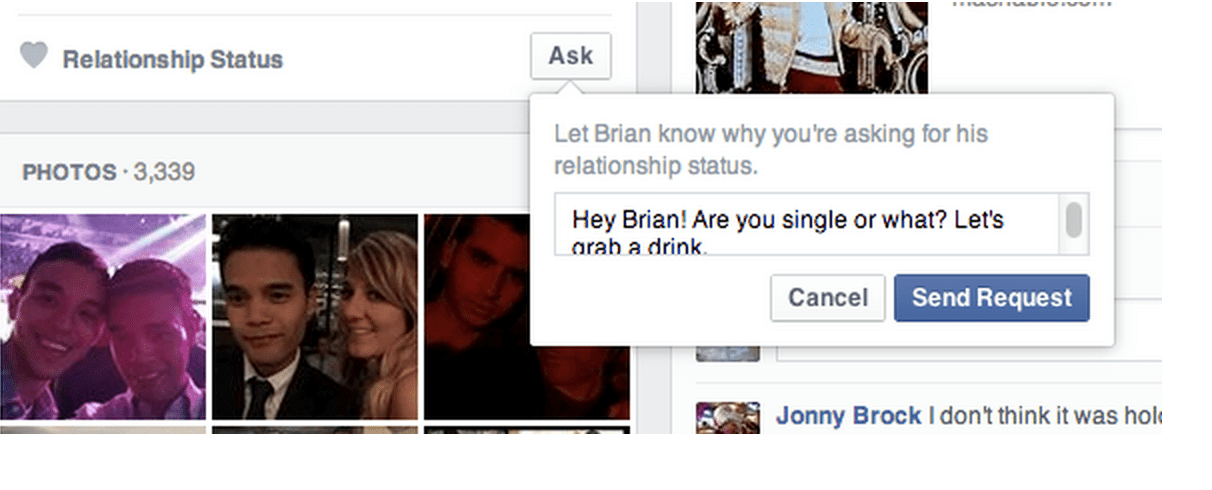This screenshot has width=1212, height=490.
Task: Open the partially visible photo below purple selfie
Action: coord(102,430)
